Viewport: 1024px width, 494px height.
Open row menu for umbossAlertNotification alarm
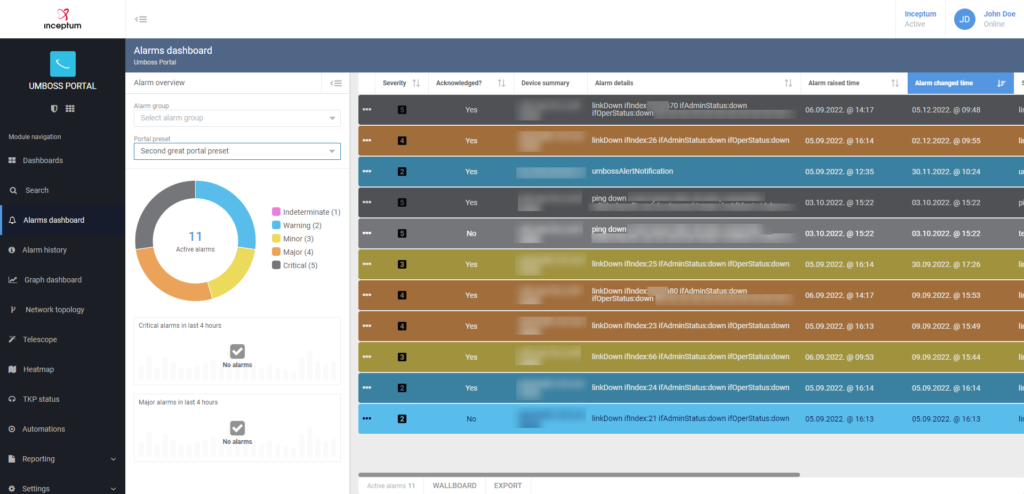pyautogui.click(x=367, y=171)
